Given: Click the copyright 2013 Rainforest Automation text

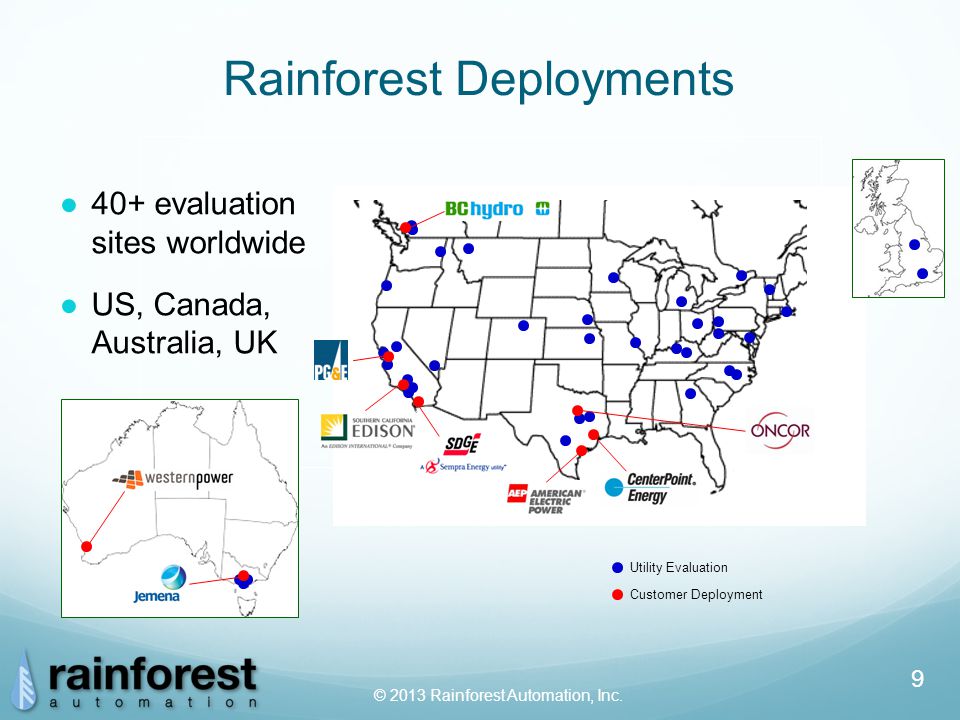Looking at the screenshot, I should [498, 696].
